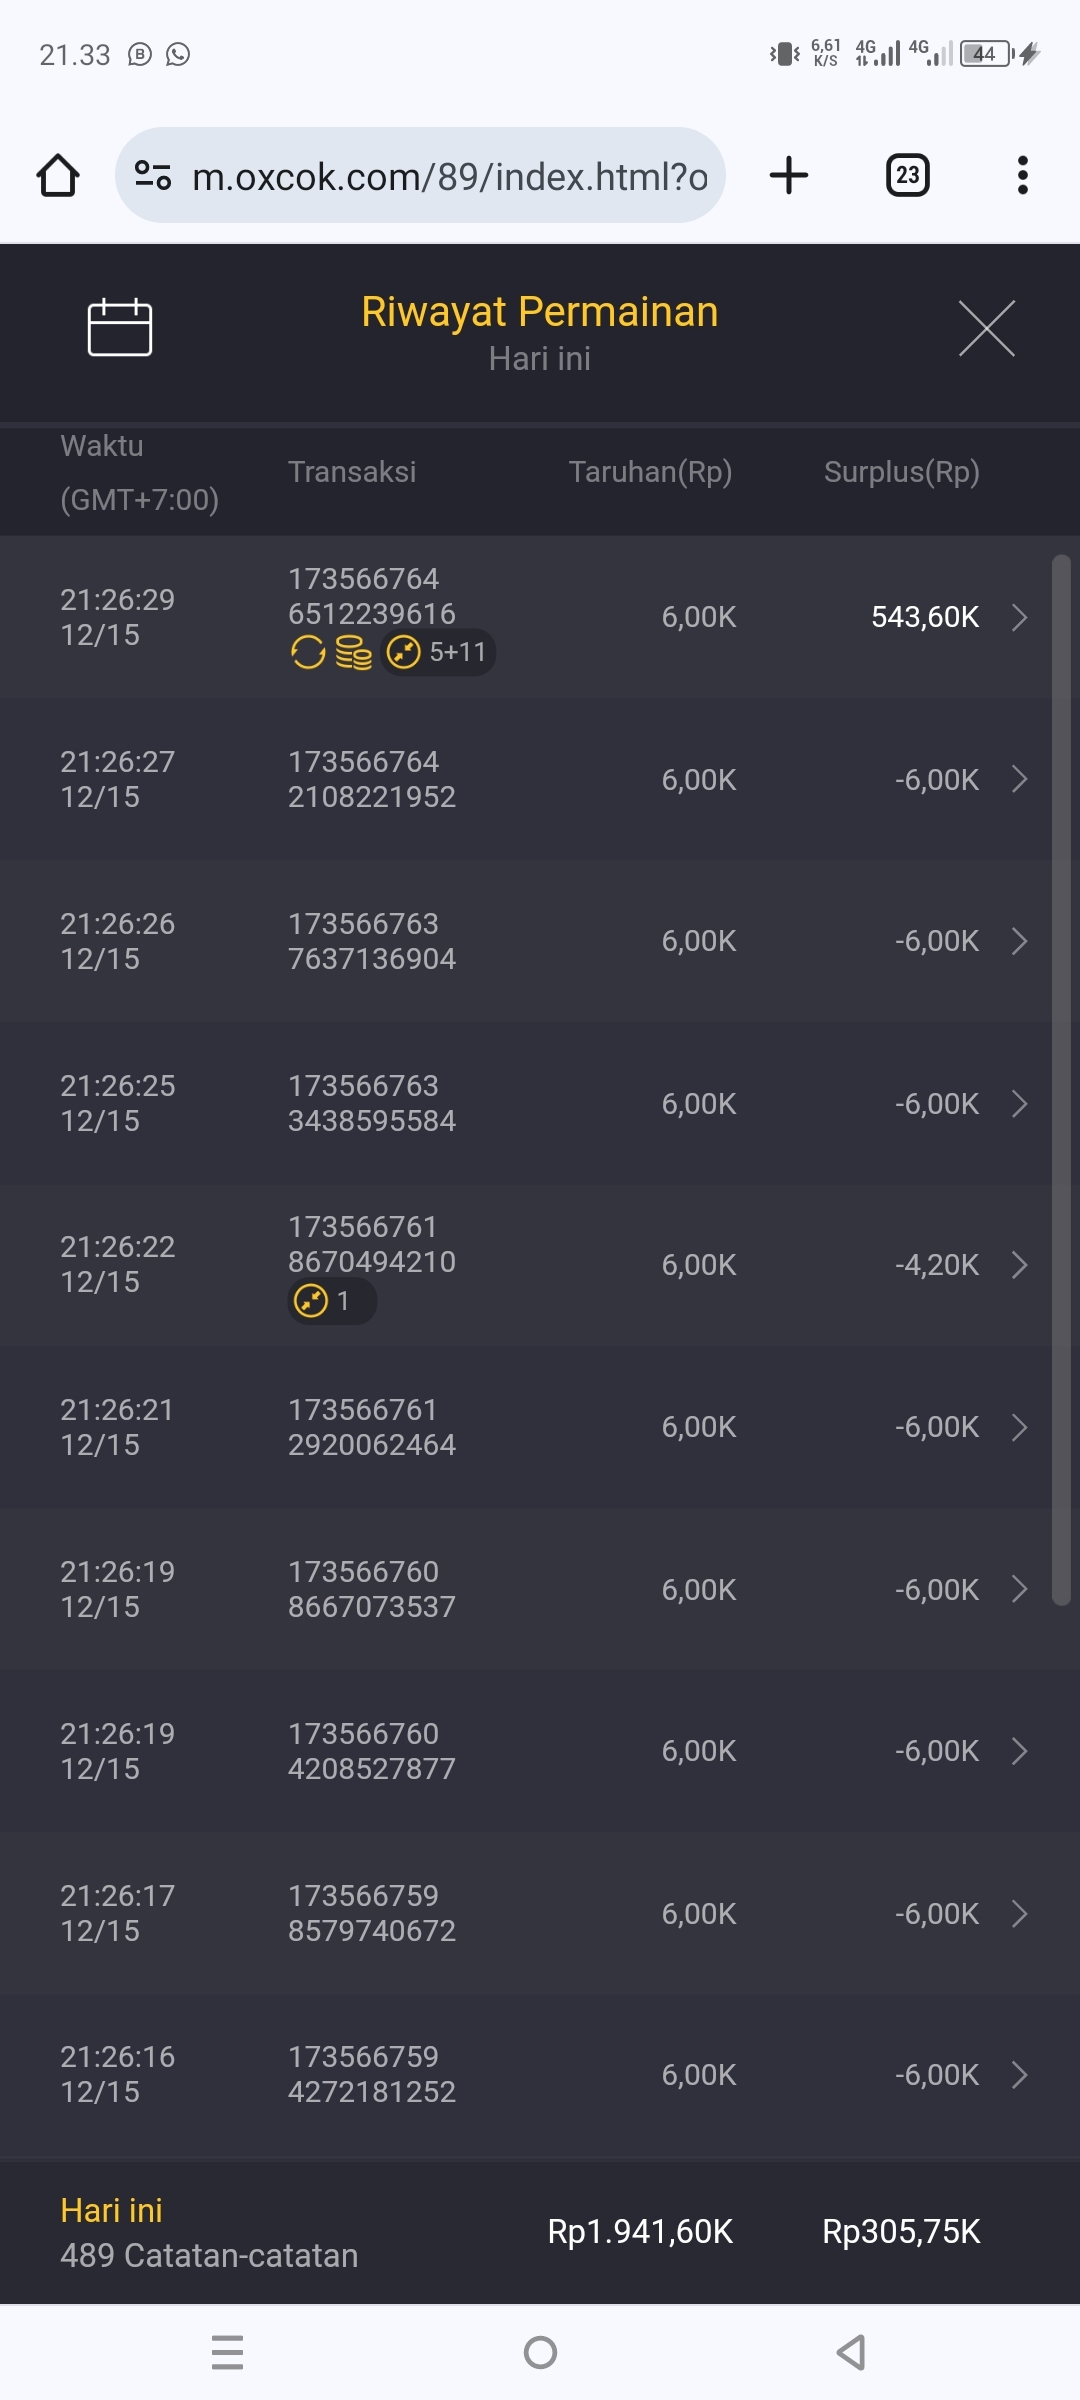Open the tab switcher showing 23 tabs
This screenshot has height=2400, width=1080.
[x=907, y=176]
